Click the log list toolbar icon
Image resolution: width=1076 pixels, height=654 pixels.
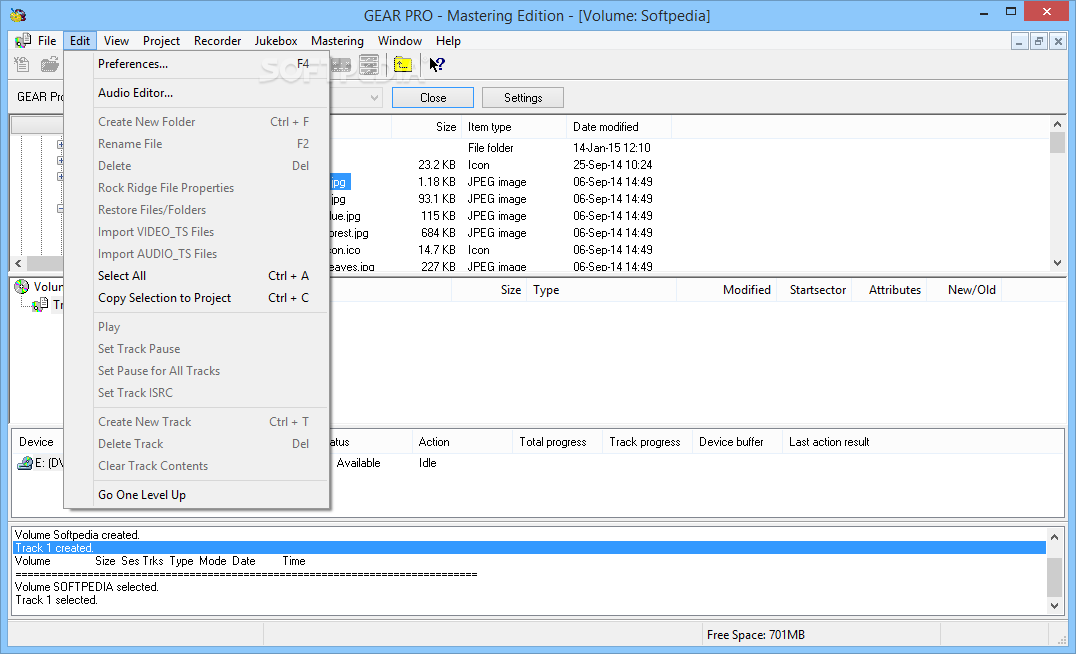tap(369, 65)
